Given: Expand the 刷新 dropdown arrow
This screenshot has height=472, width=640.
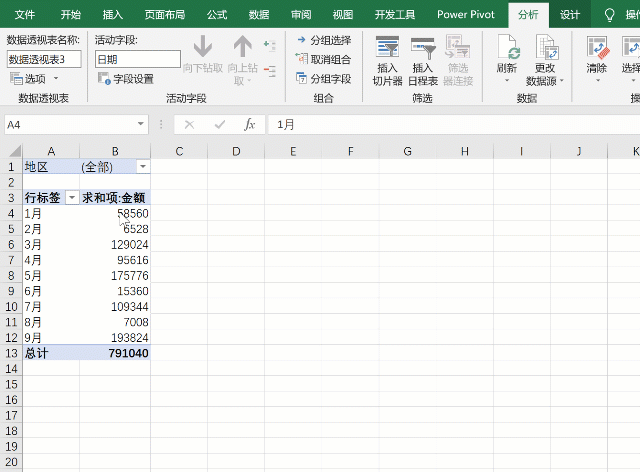Looking at the screenshot, I should tap(507, 80).
